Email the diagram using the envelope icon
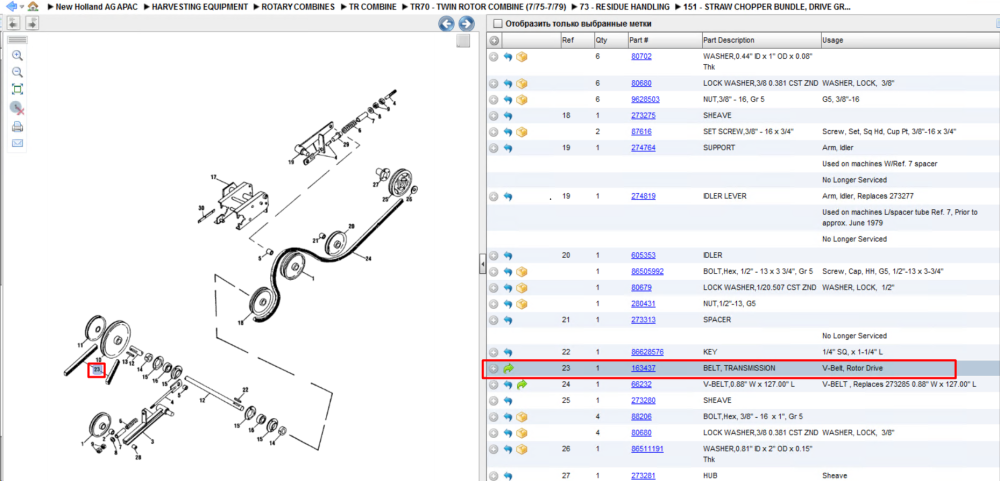The height and width of the screenshot is (481, 1000). tap(17, 143)
